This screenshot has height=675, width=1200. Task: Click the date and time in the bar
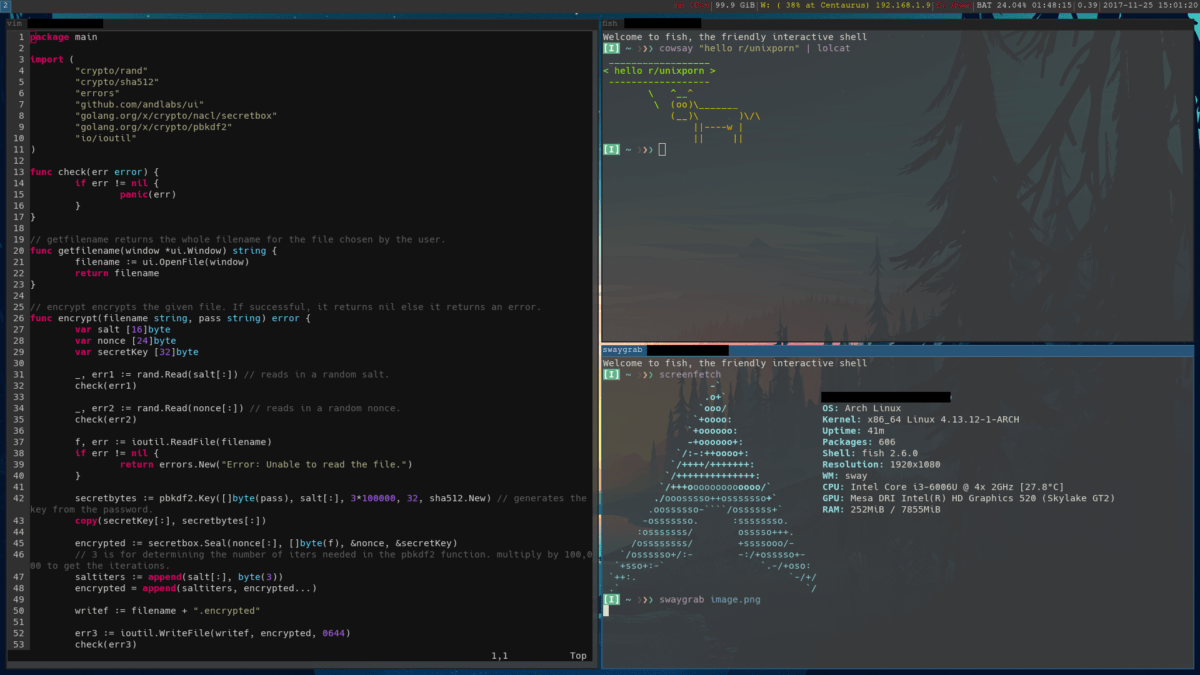[1151, 5]
